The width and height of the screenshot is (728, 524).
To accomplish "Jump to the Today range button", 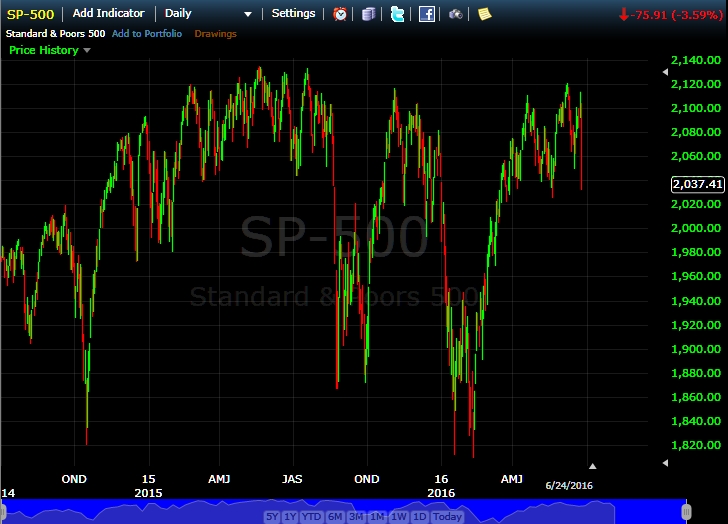I will click(x=448, y=516).
